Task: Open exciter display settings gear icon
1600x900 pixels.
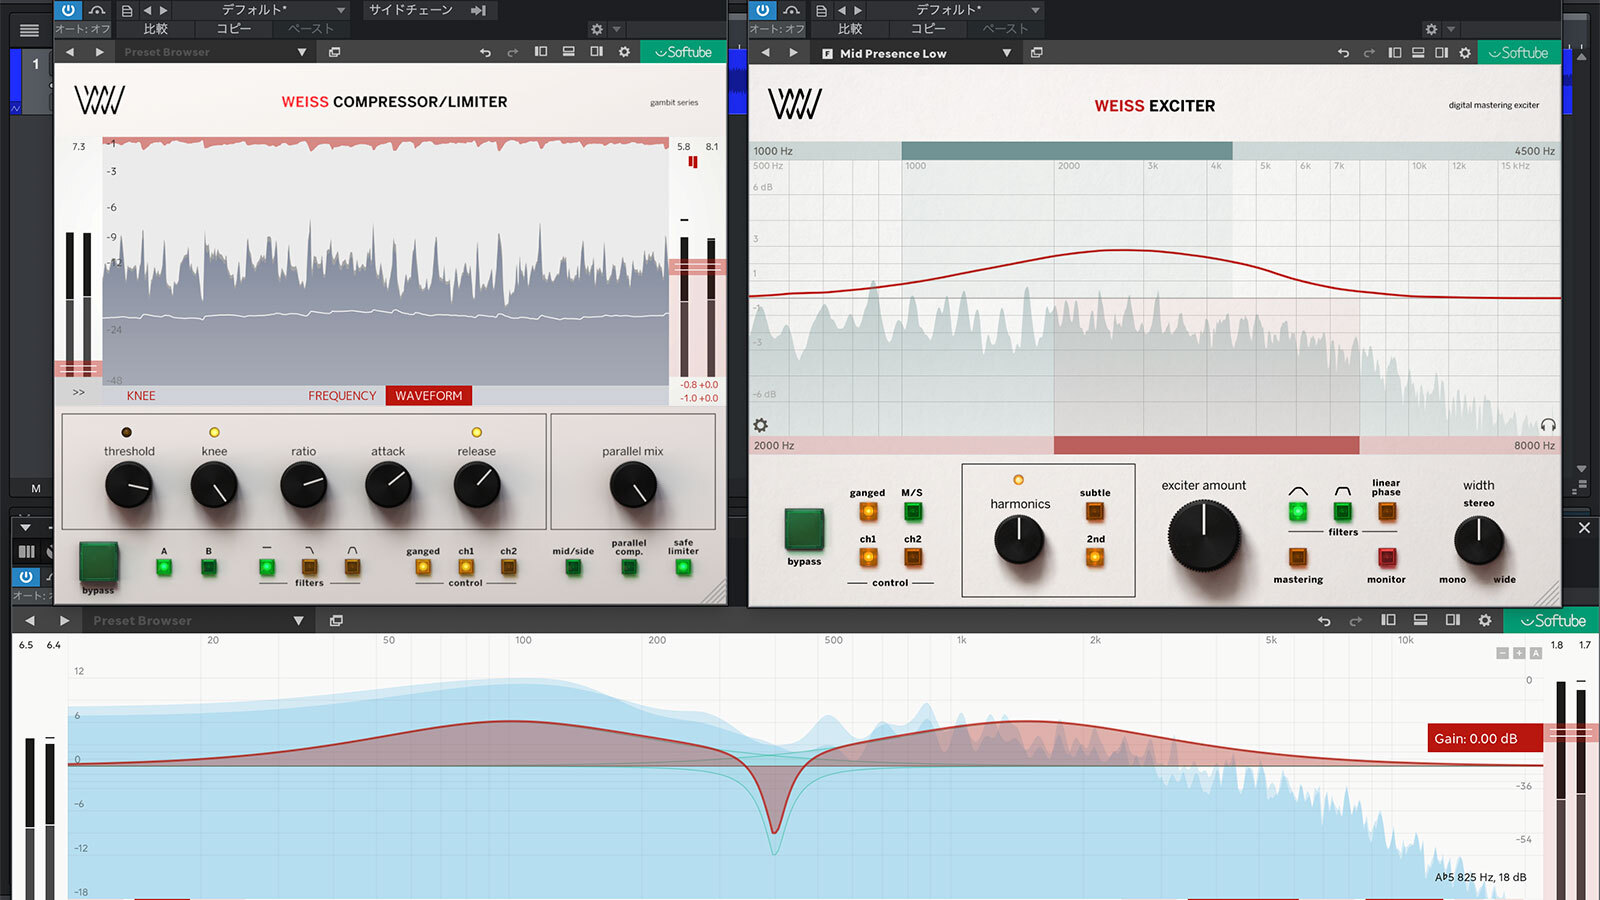Action: [761, 425]
